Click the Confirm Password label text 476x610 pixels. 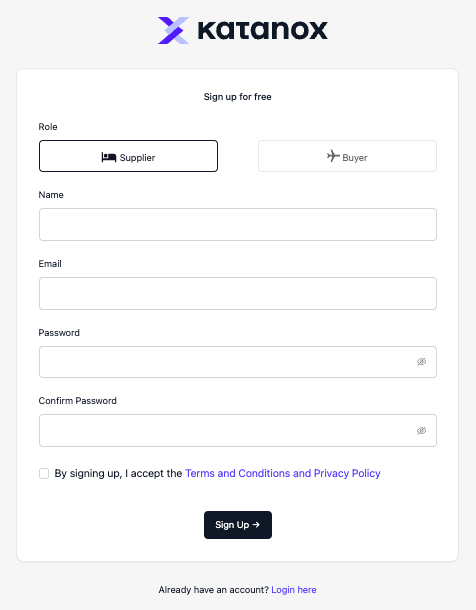77,401
